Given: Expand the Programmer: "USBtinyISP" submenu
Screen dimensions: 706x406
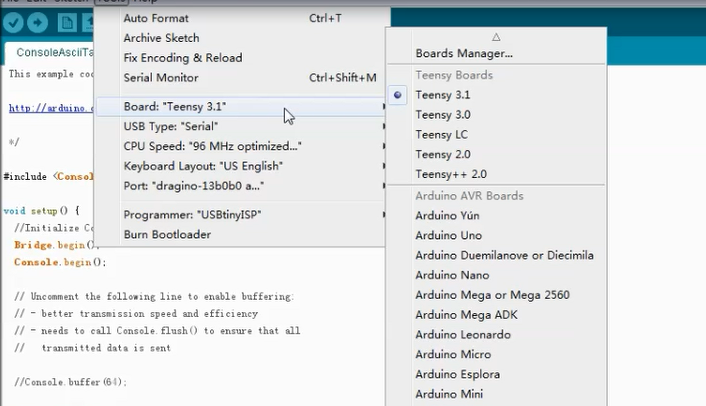Looking at the screenshot, I should pyautogui.click(x=241, y=215).
